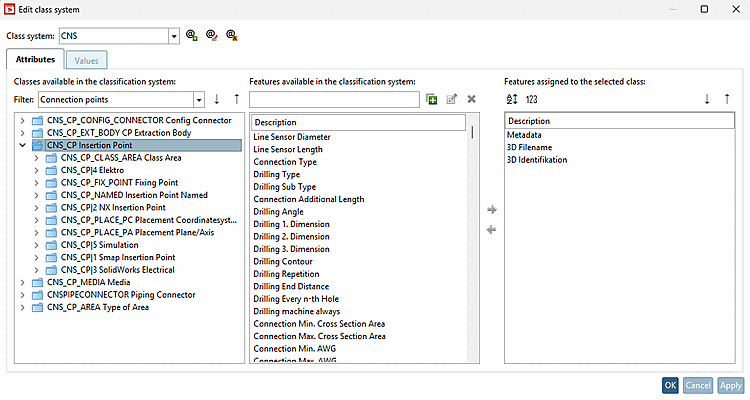The width and height of the screenshot is (750, 400).
Task: Collapse the CNS_CP Insertion Point node
Action: tap(23, 145)
